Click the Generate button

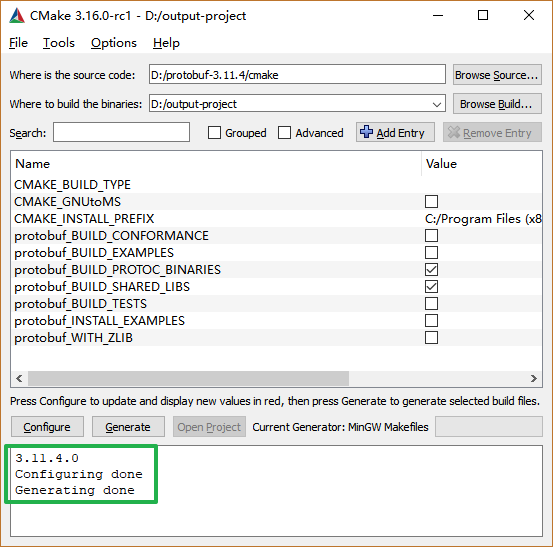(128, 427)
